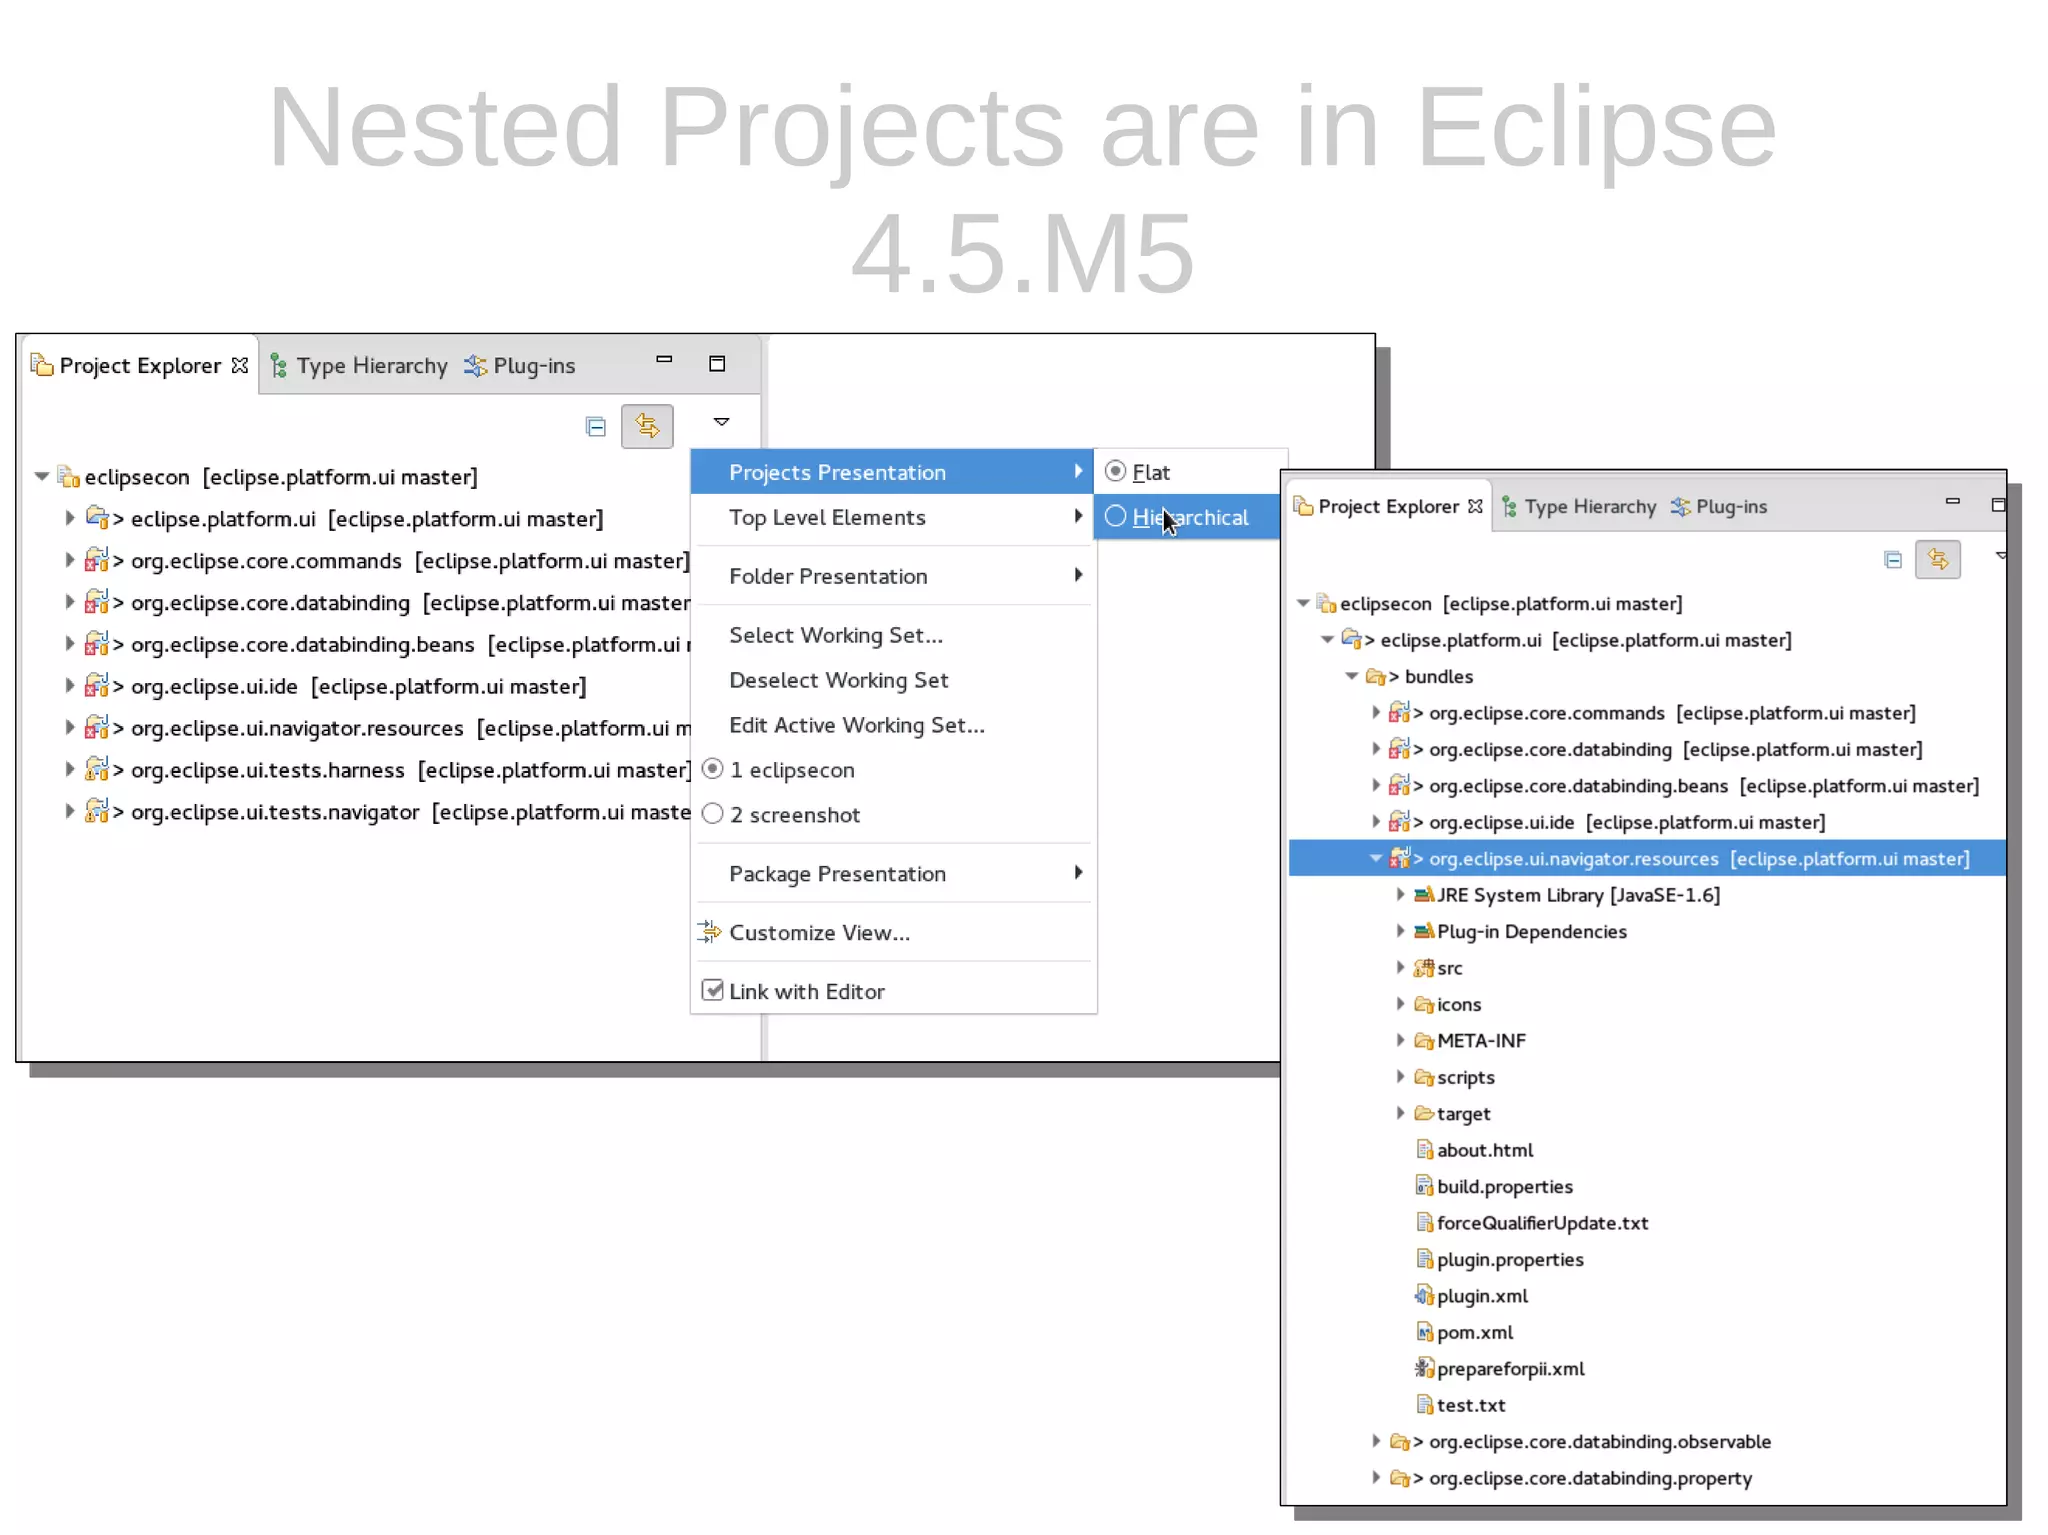The image size is (2048, 1535).
Task: Select Project Explorer tab in left window
Action: pos(139,366)
